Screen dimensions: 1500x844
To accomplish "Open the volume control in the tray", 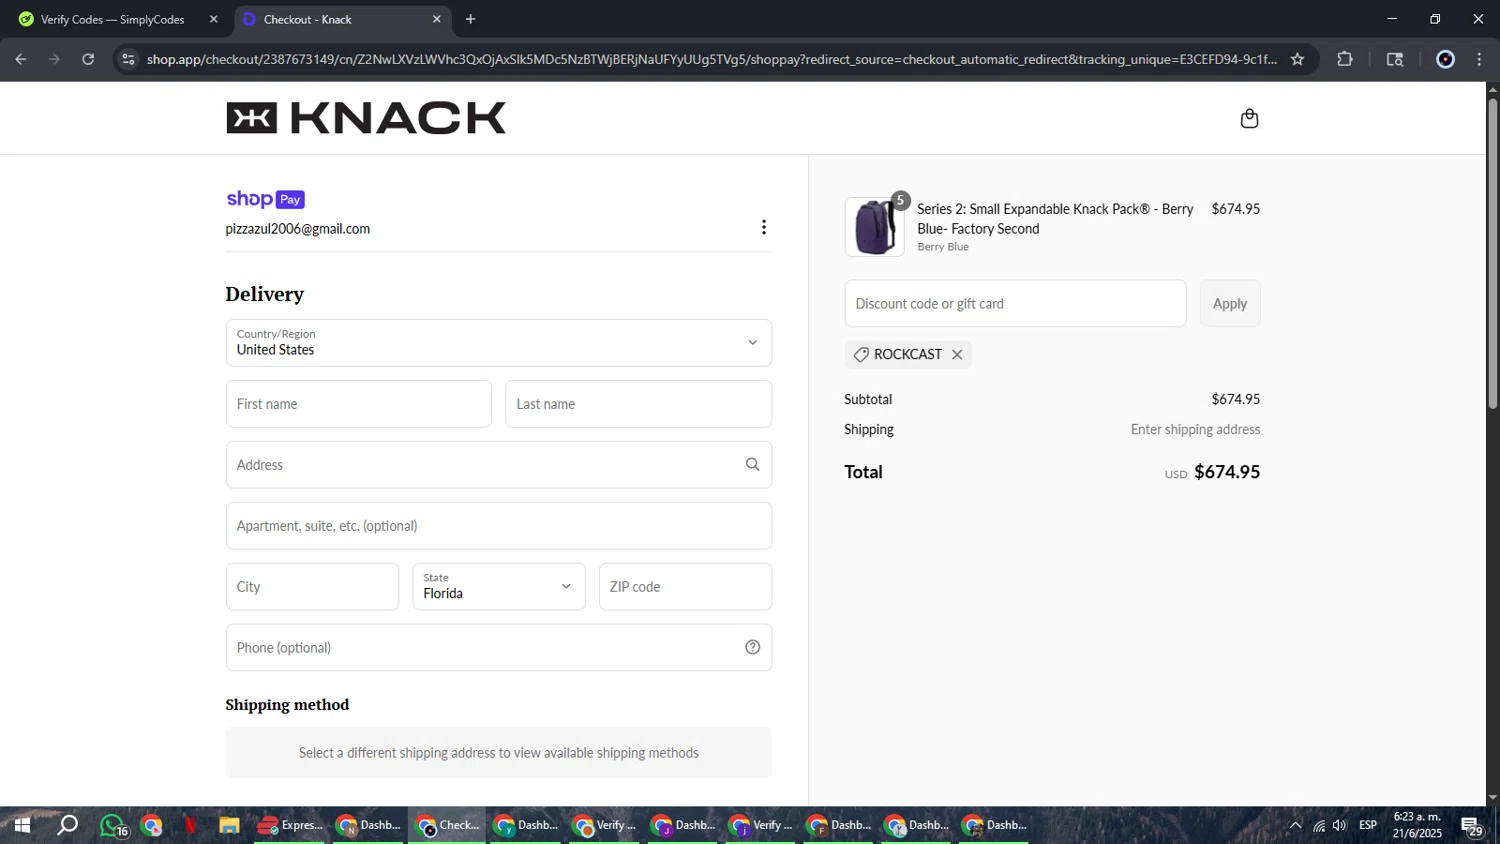I will pyautogui.click(x=1340, y=825).
